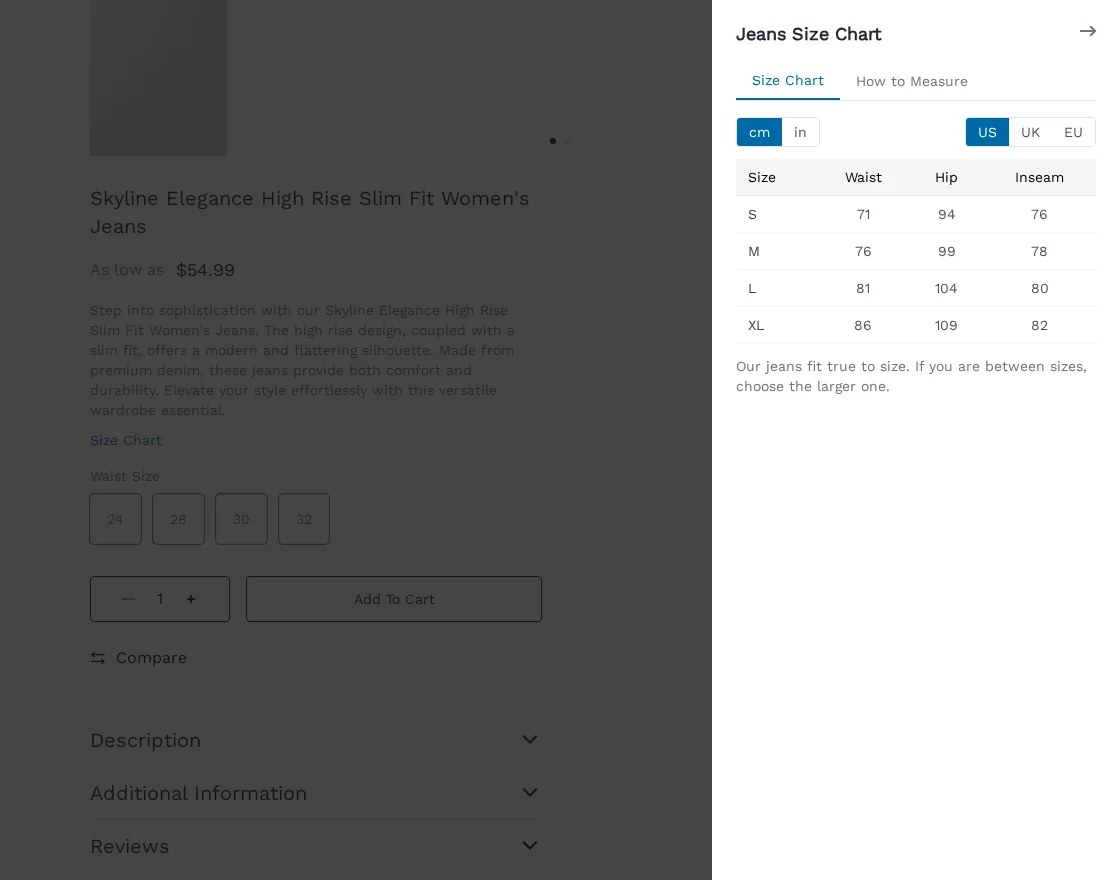This screenshot has height=880, width=1120.
Task: Decrease quantity with the minus icon
Action: 129,599
